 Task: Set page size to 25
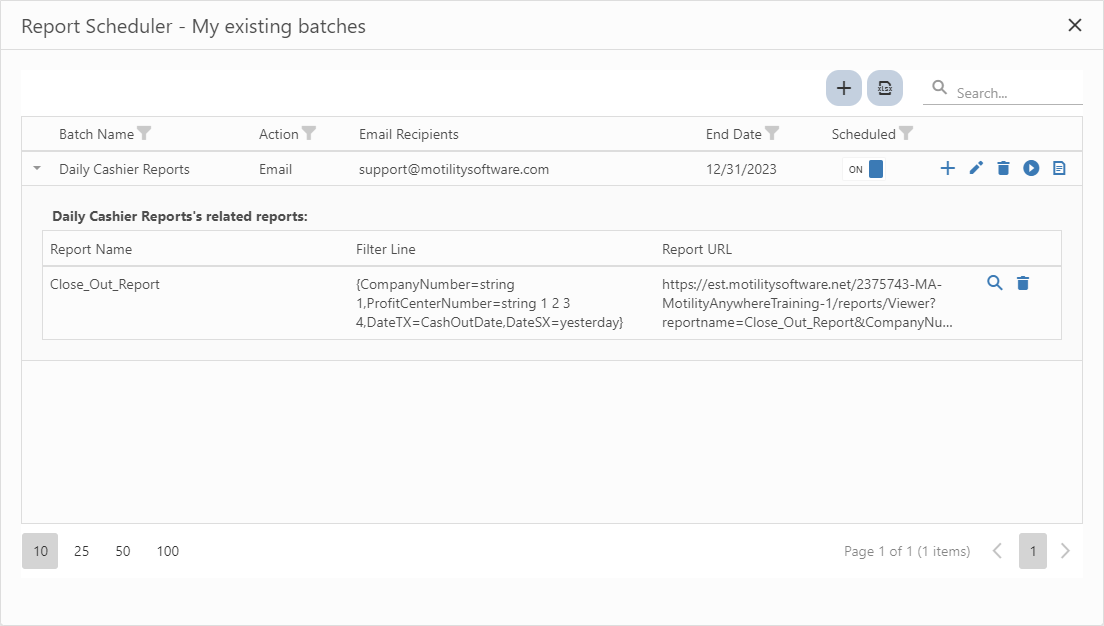tap(82, 551)
